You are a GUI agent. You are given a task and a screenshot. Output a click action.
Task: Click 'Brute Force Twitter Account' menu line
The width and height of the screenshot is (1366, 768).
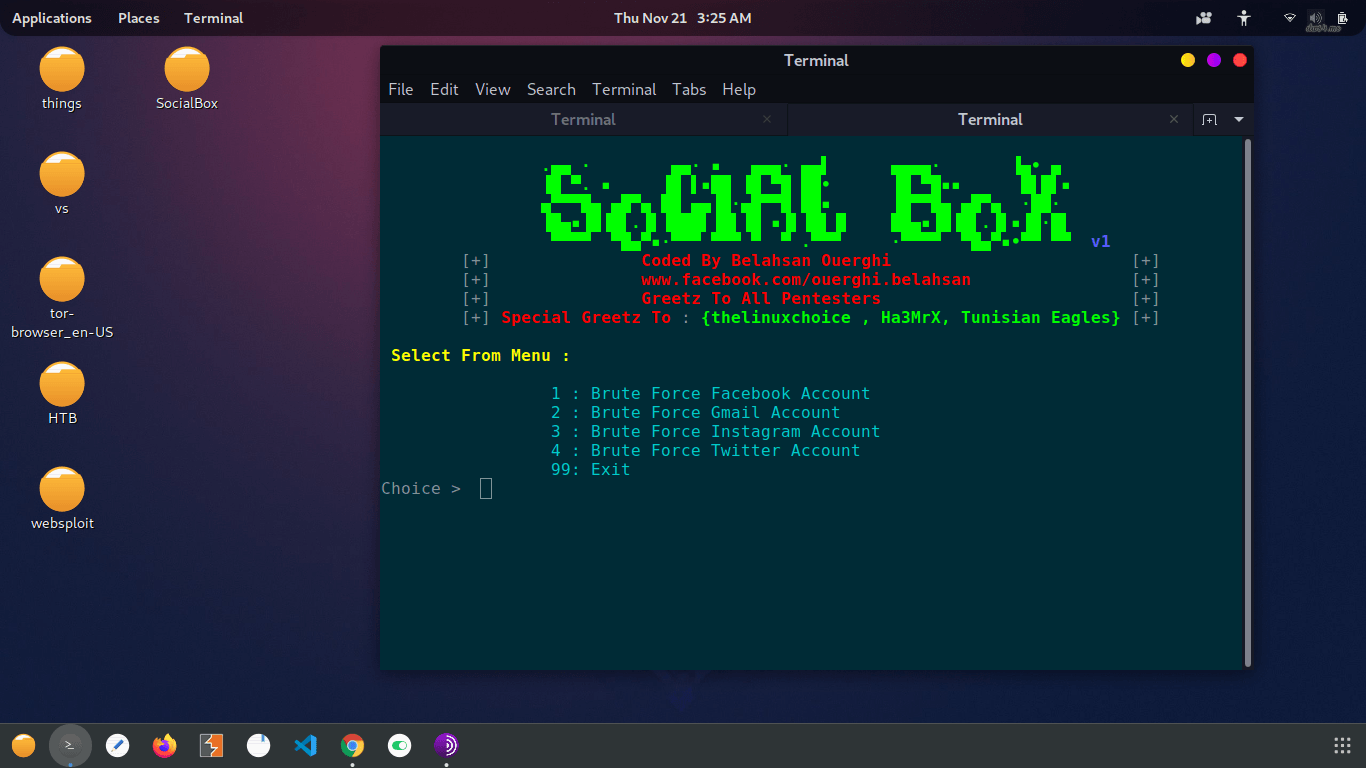coord(706,450)
